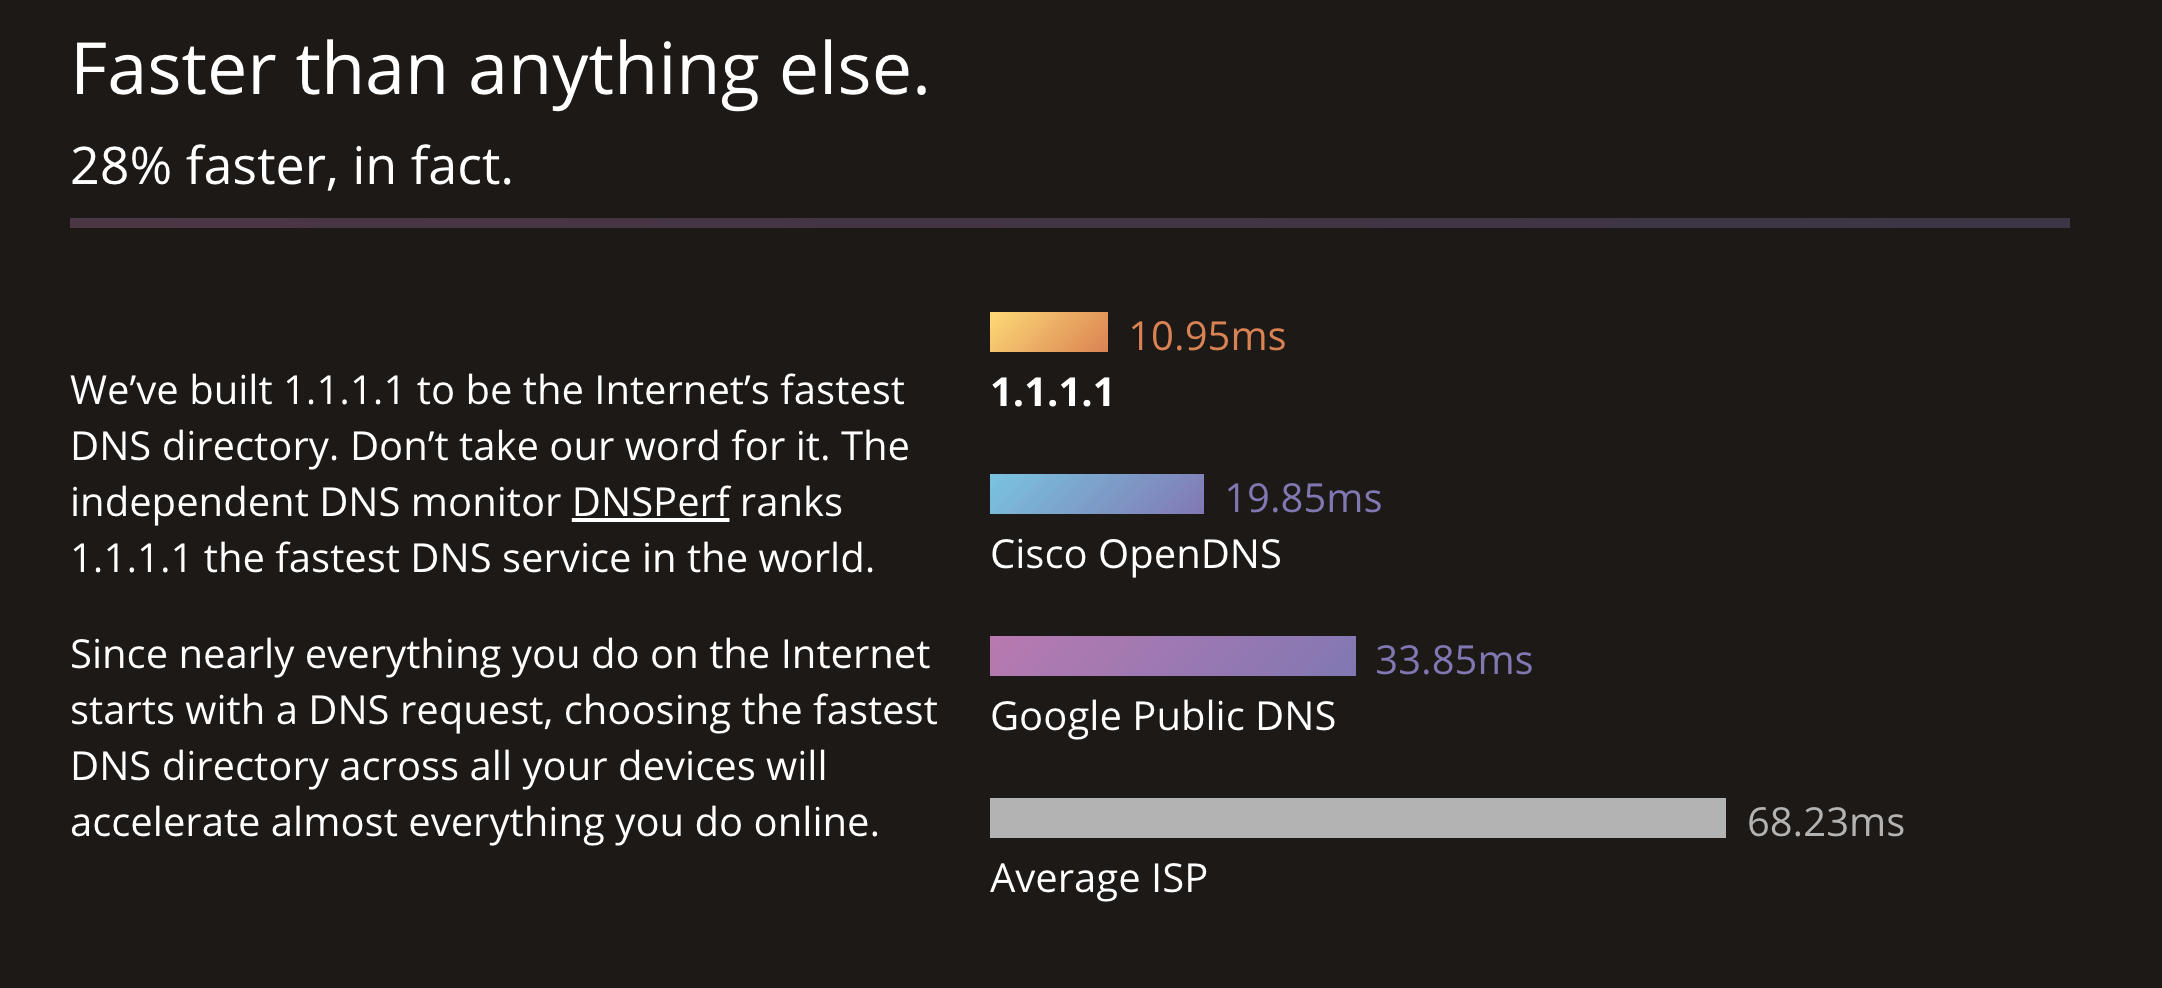
Task: Select the 10.95ms value label
Action: point(1207,336)
